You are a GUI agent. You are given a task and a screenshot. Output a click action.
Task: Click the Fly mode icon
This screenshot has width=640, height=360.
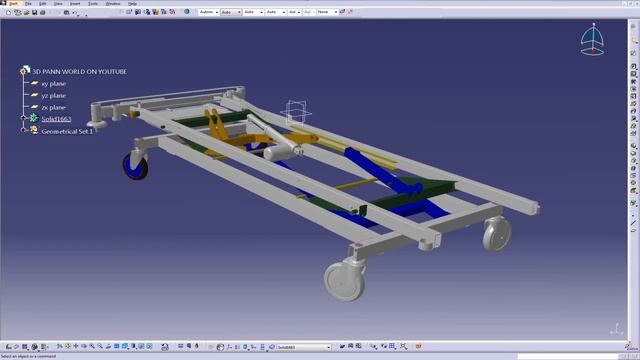(x=60, y=346)
